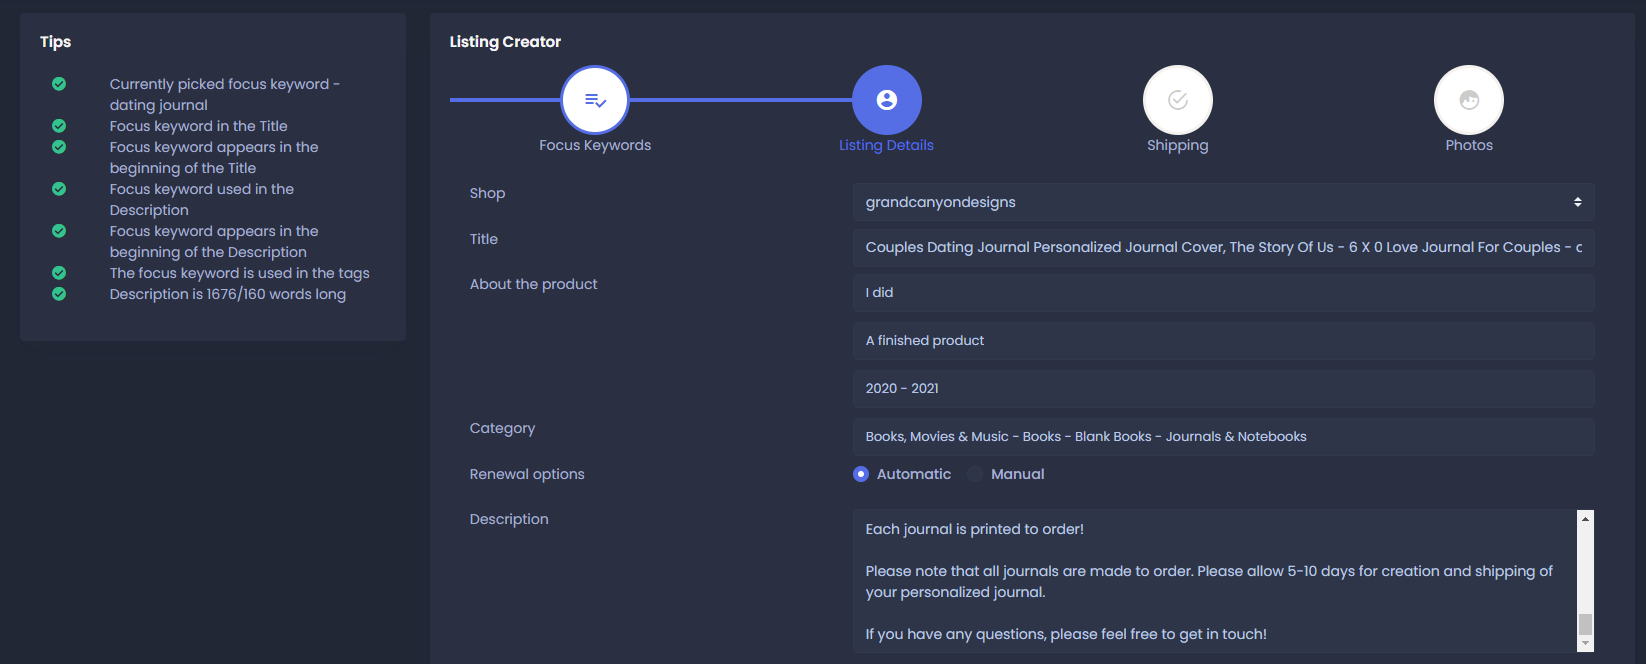
Task: Select Automatic renewal option
Action: [x=861, y=474]
